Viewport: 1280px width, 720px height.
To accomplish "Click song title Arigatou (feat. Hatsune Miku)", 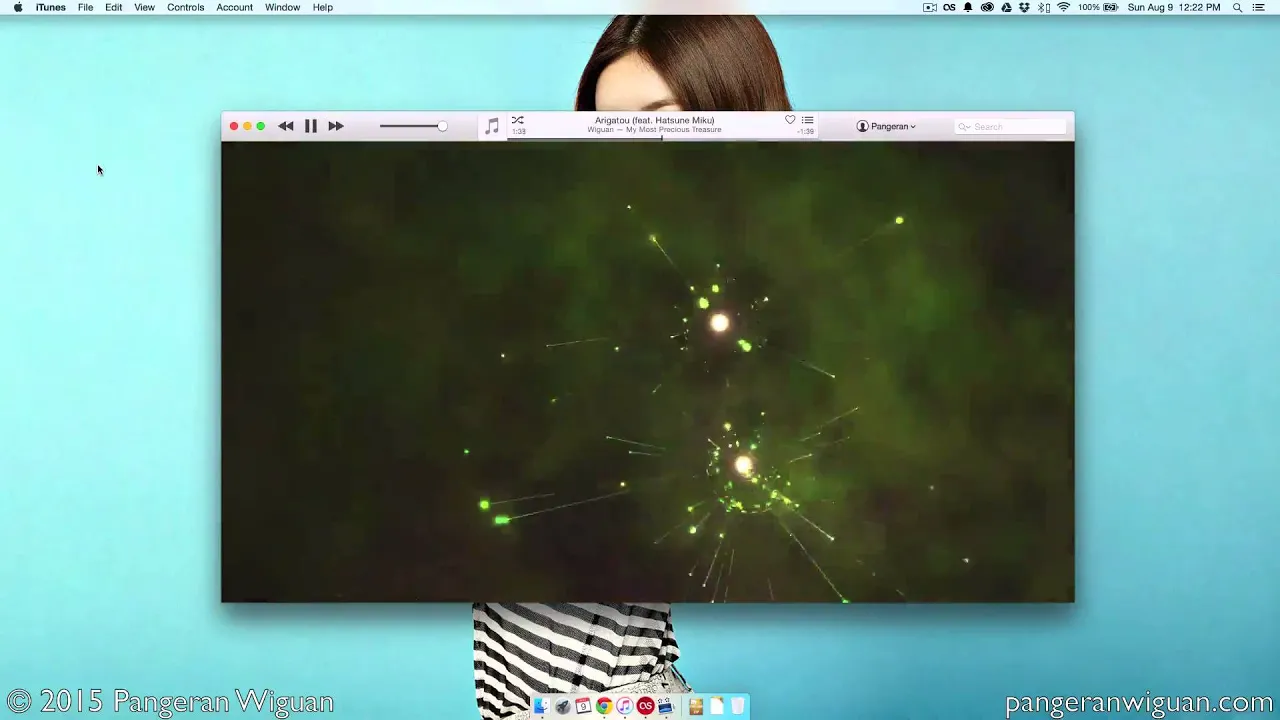I will 655,120.
